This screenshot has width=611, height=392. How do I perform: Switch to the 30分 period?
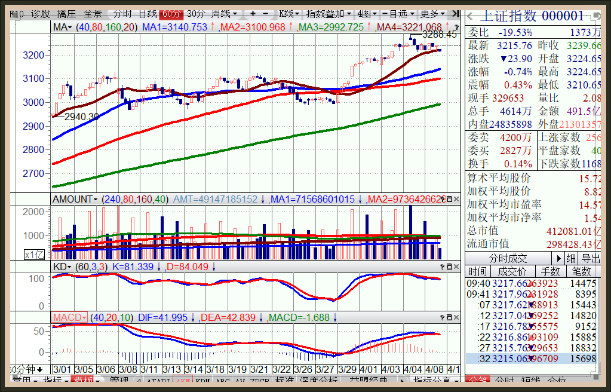tap(196, 14)
